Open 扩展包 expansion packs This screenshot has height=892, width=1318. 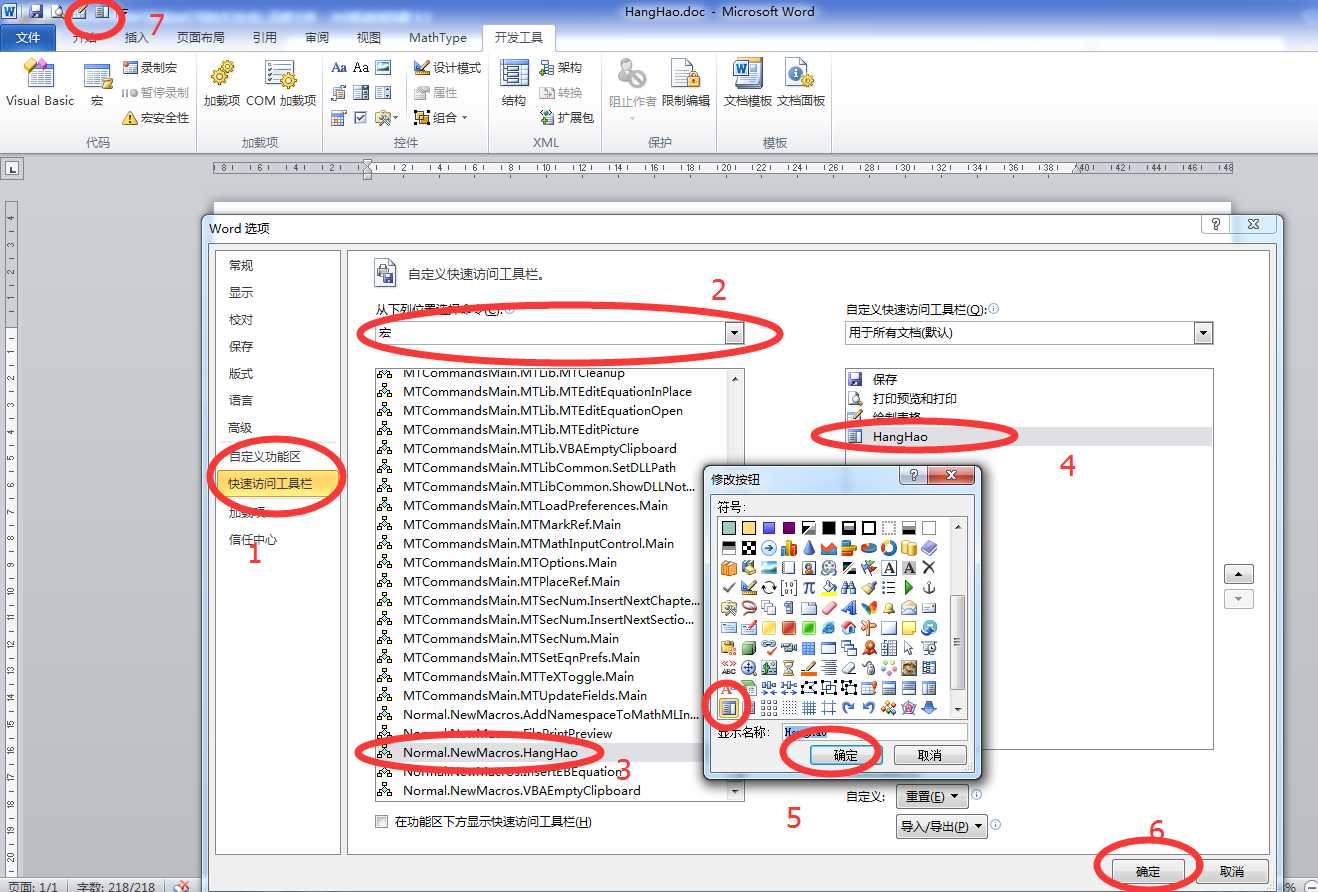(566, 118)
